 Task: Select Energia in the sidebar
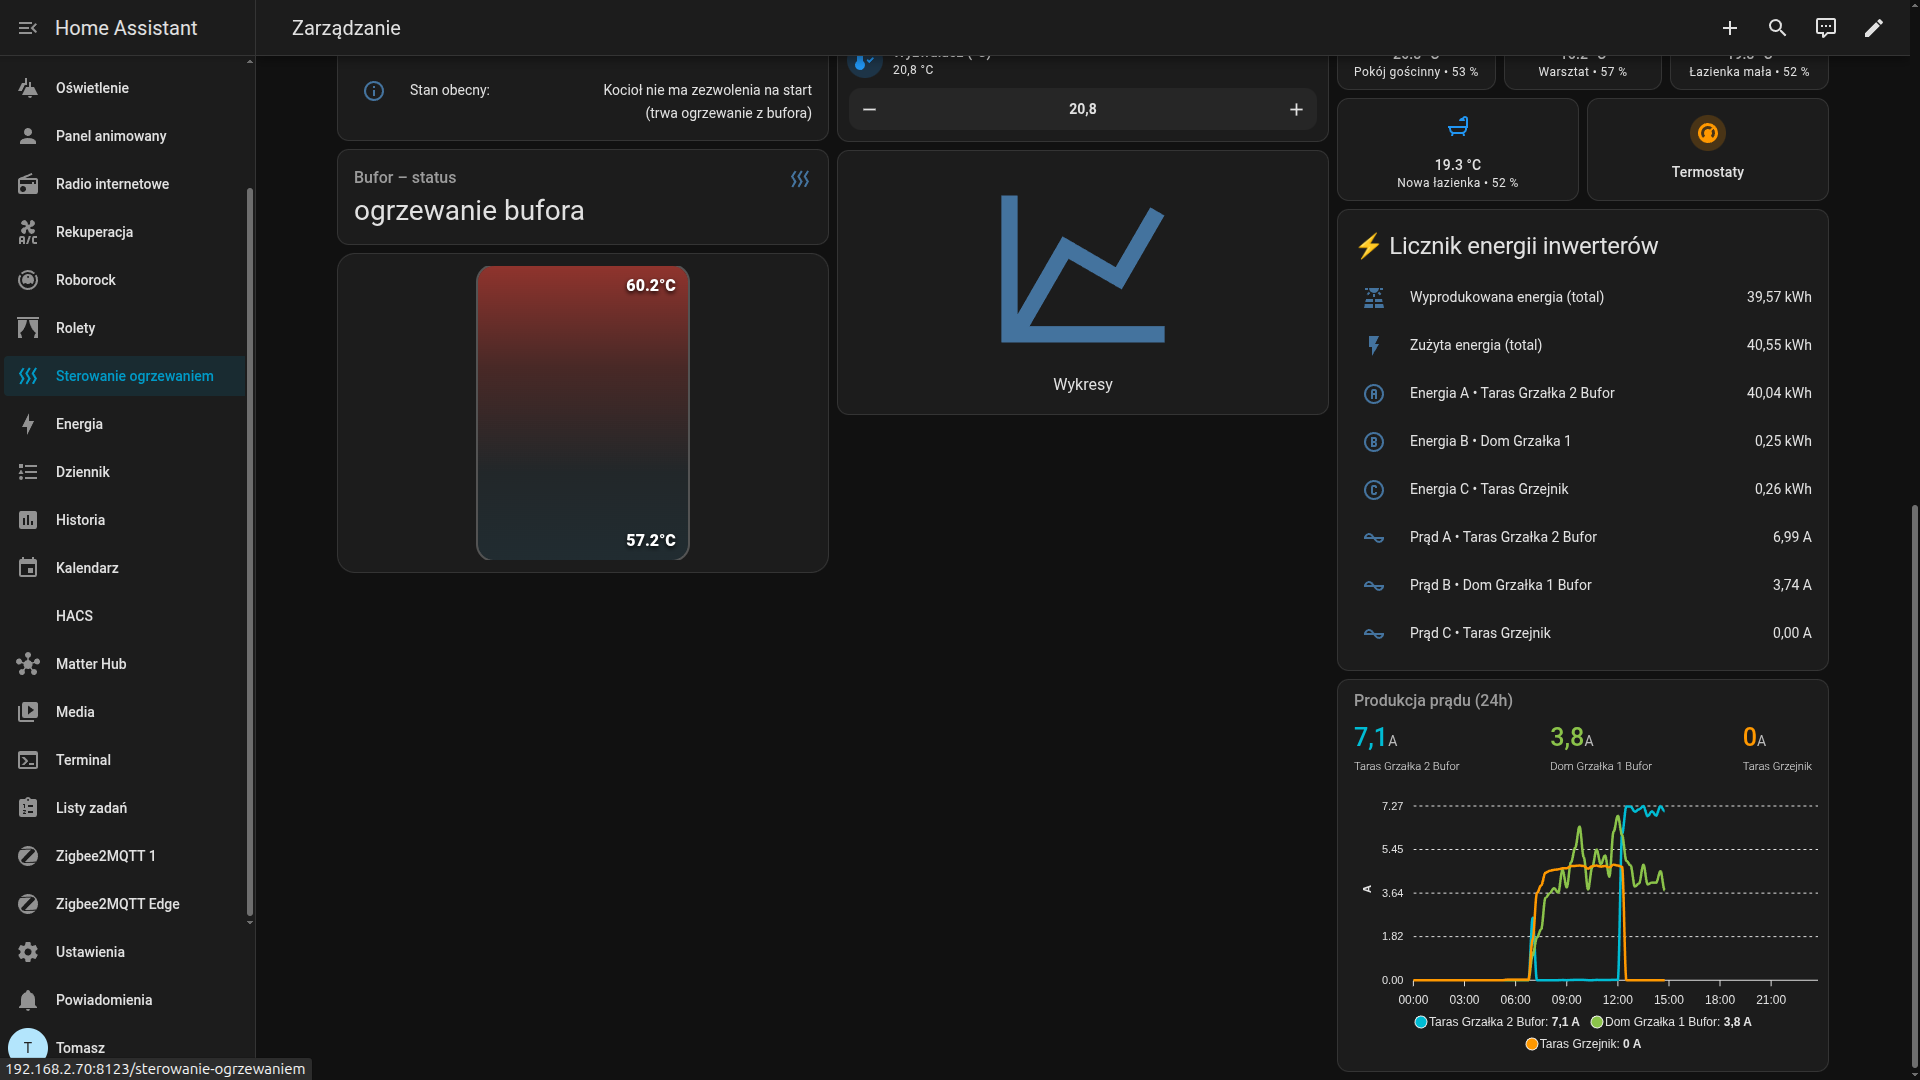click(x=79, y=424)
